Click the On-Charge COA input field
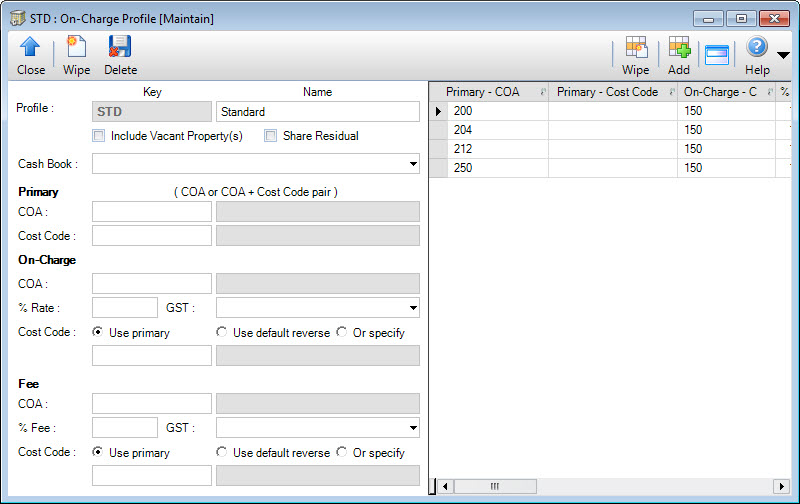The image size is (800, 504). pos(152,284)
